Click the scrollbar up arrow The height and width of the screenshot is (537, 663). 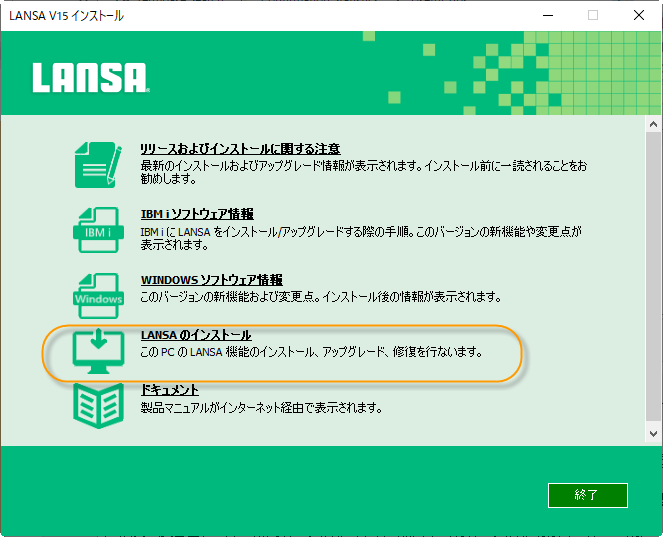(653, 124)
